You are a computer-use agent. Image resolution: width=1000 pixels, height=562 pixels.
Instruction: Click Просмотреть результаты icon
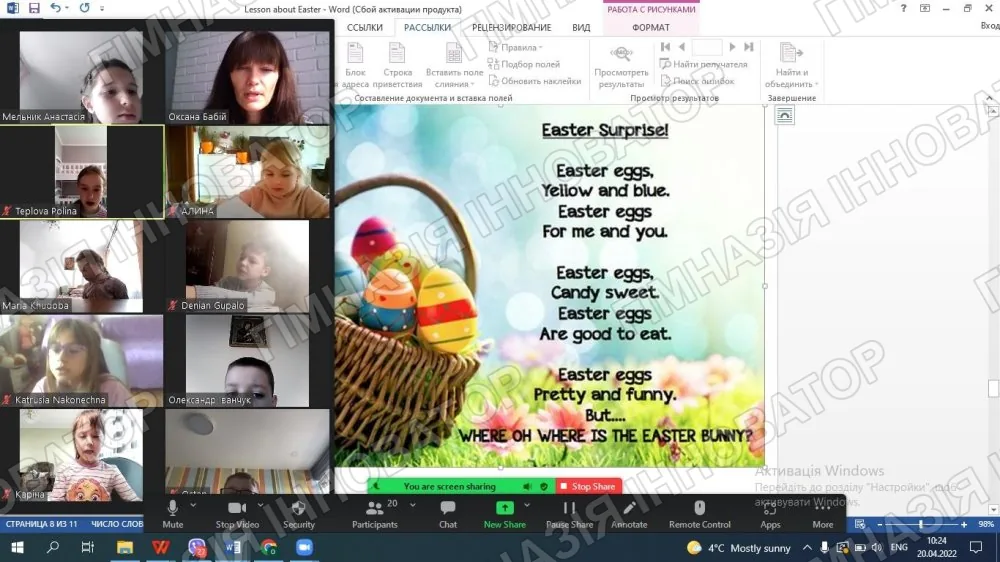coord(621,54)
